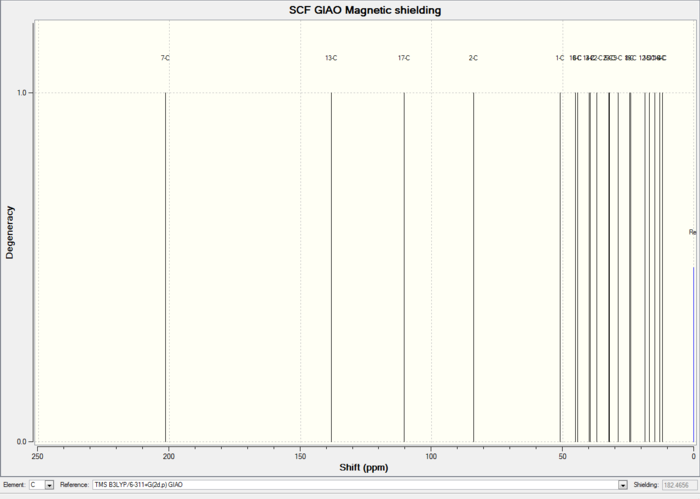Select the 7-C peak line near 200 ppm
This screenshot has width=700, height=499.
coord(166,267)
